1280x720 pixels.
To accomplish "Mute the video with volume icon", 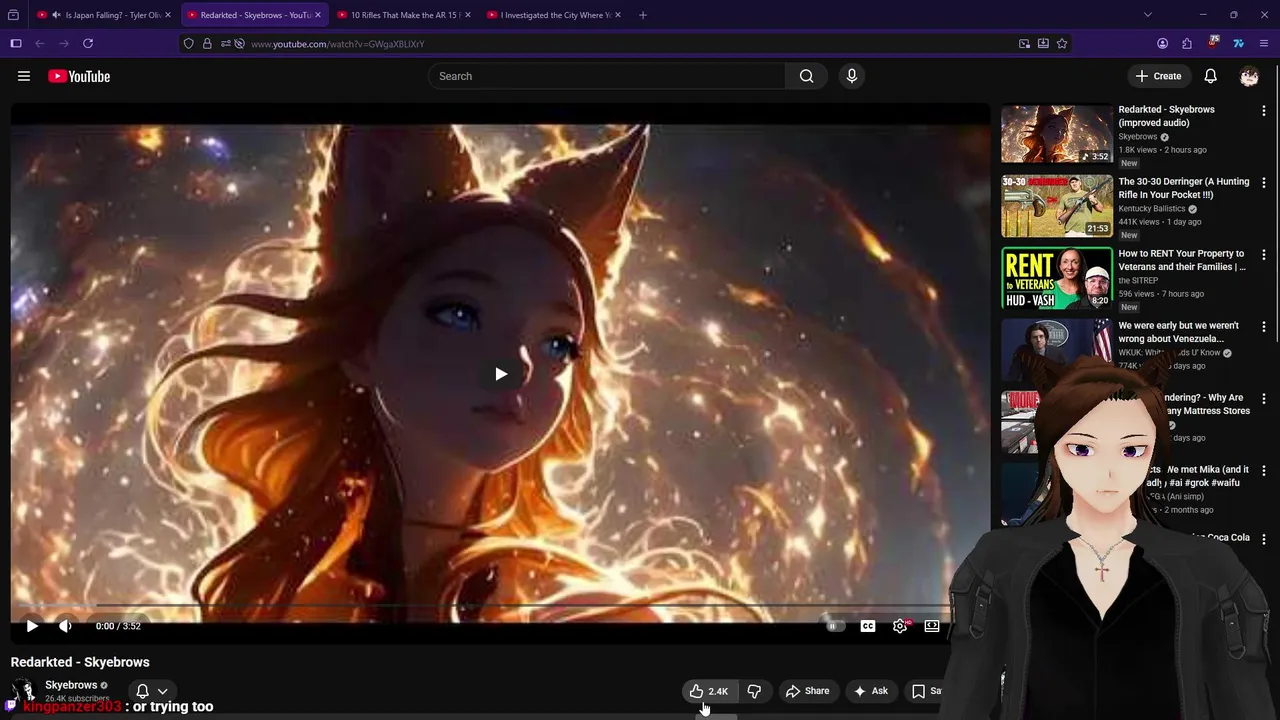I will pos(65,626).
